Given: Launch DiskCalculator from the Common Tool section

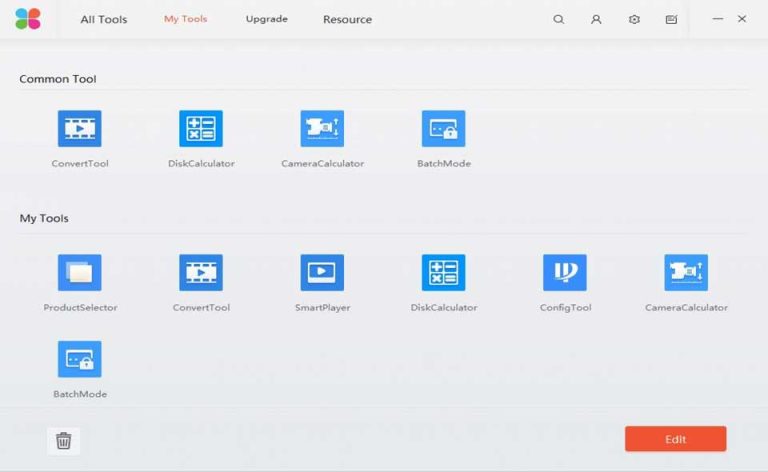Looking at the screenshot, I should pos(201,129).
